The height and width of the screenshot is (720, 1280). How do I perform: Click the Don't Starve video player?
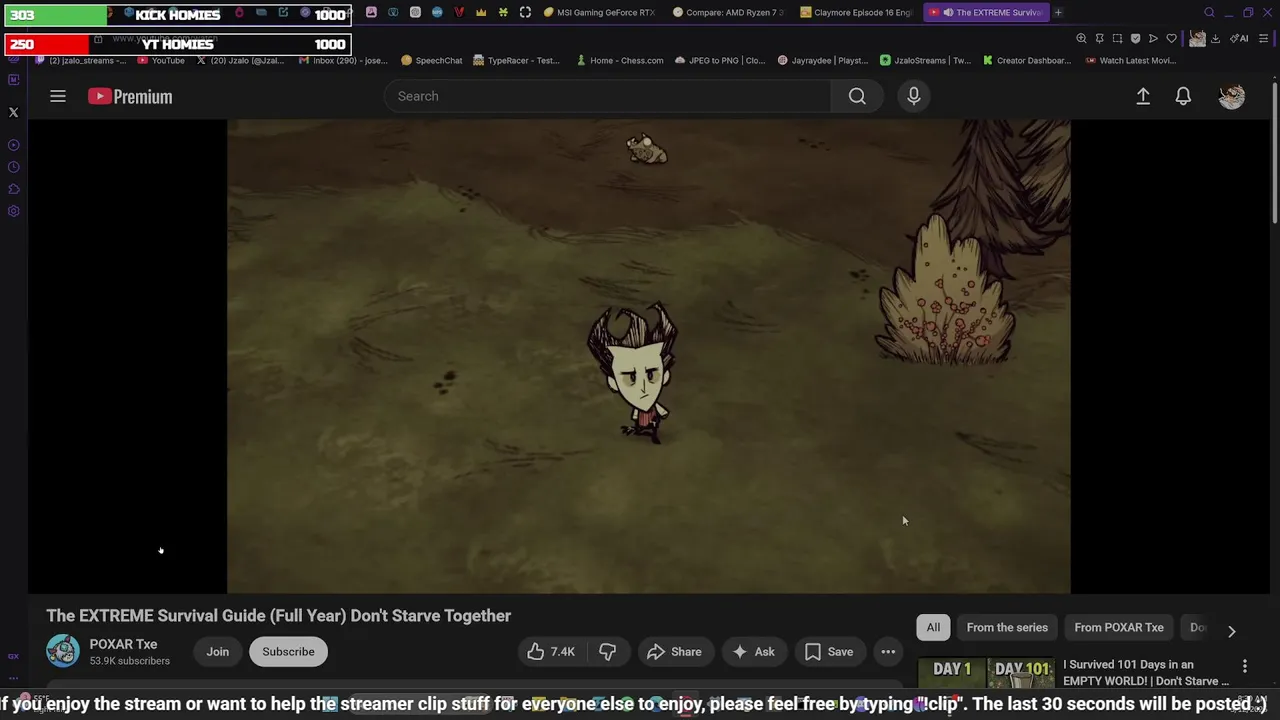pos(648,357)
